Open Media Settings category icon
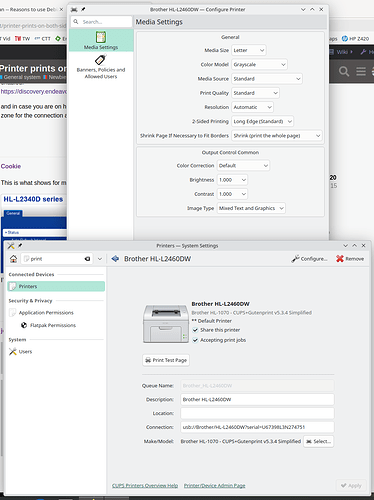The image size is (374, 500). tap(101, 37)
